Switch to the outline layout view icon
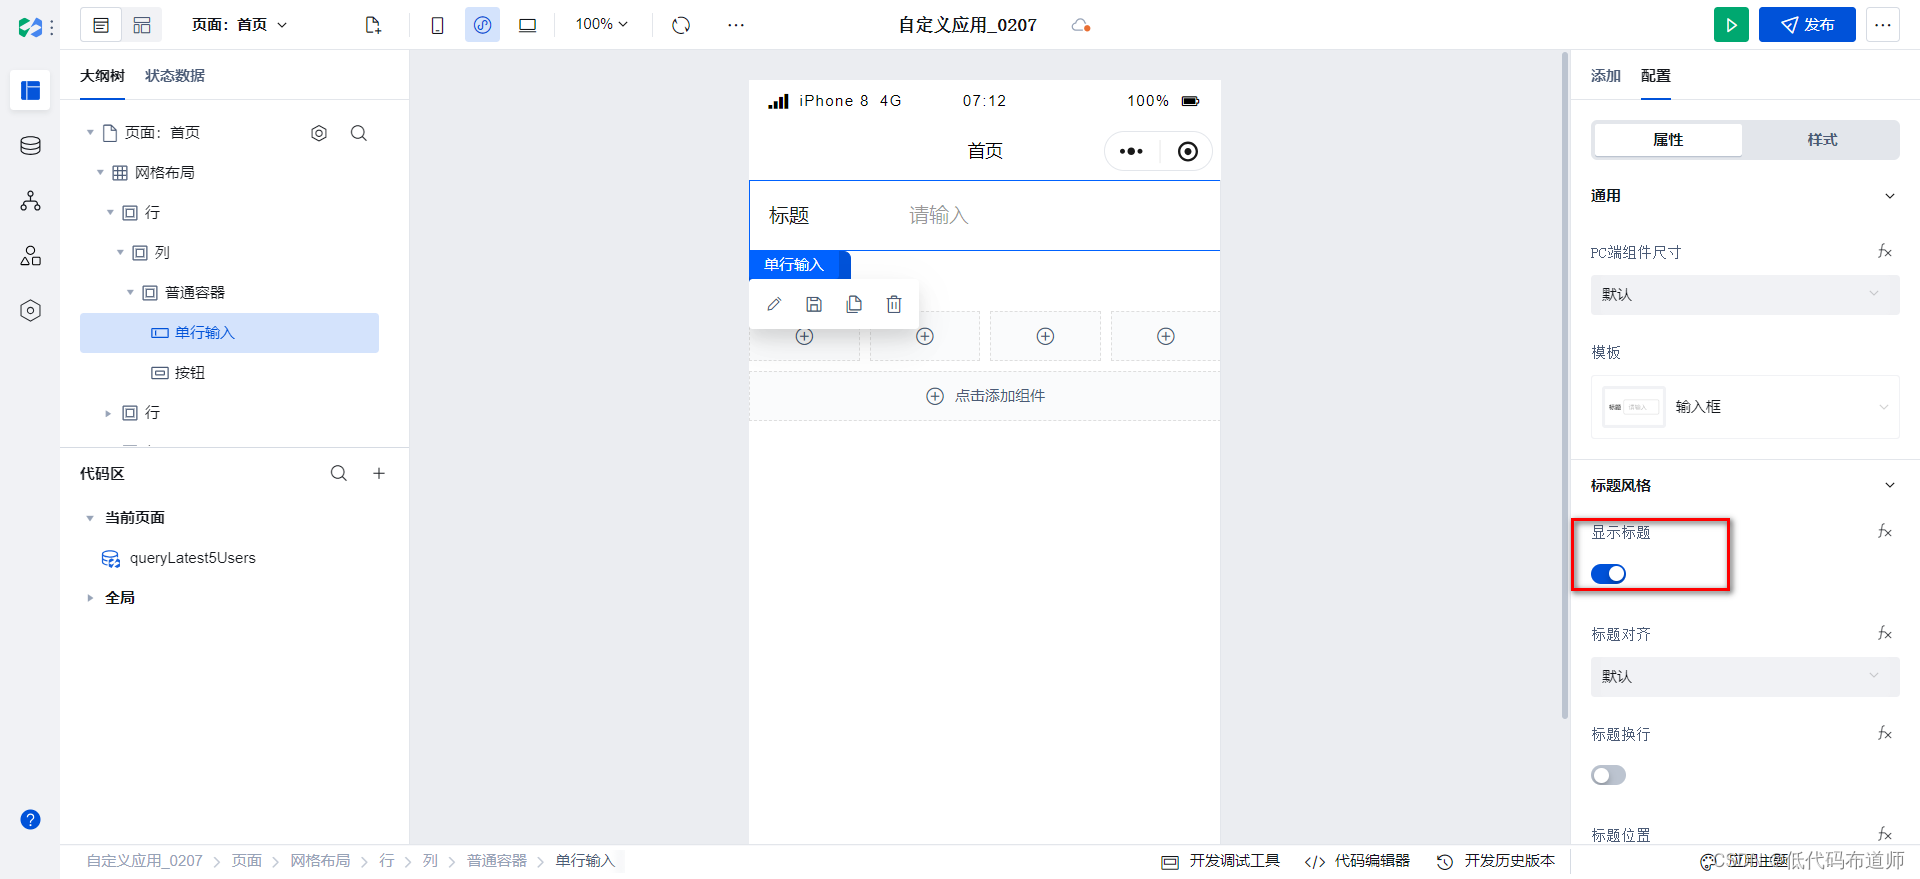 pos(101,25)
